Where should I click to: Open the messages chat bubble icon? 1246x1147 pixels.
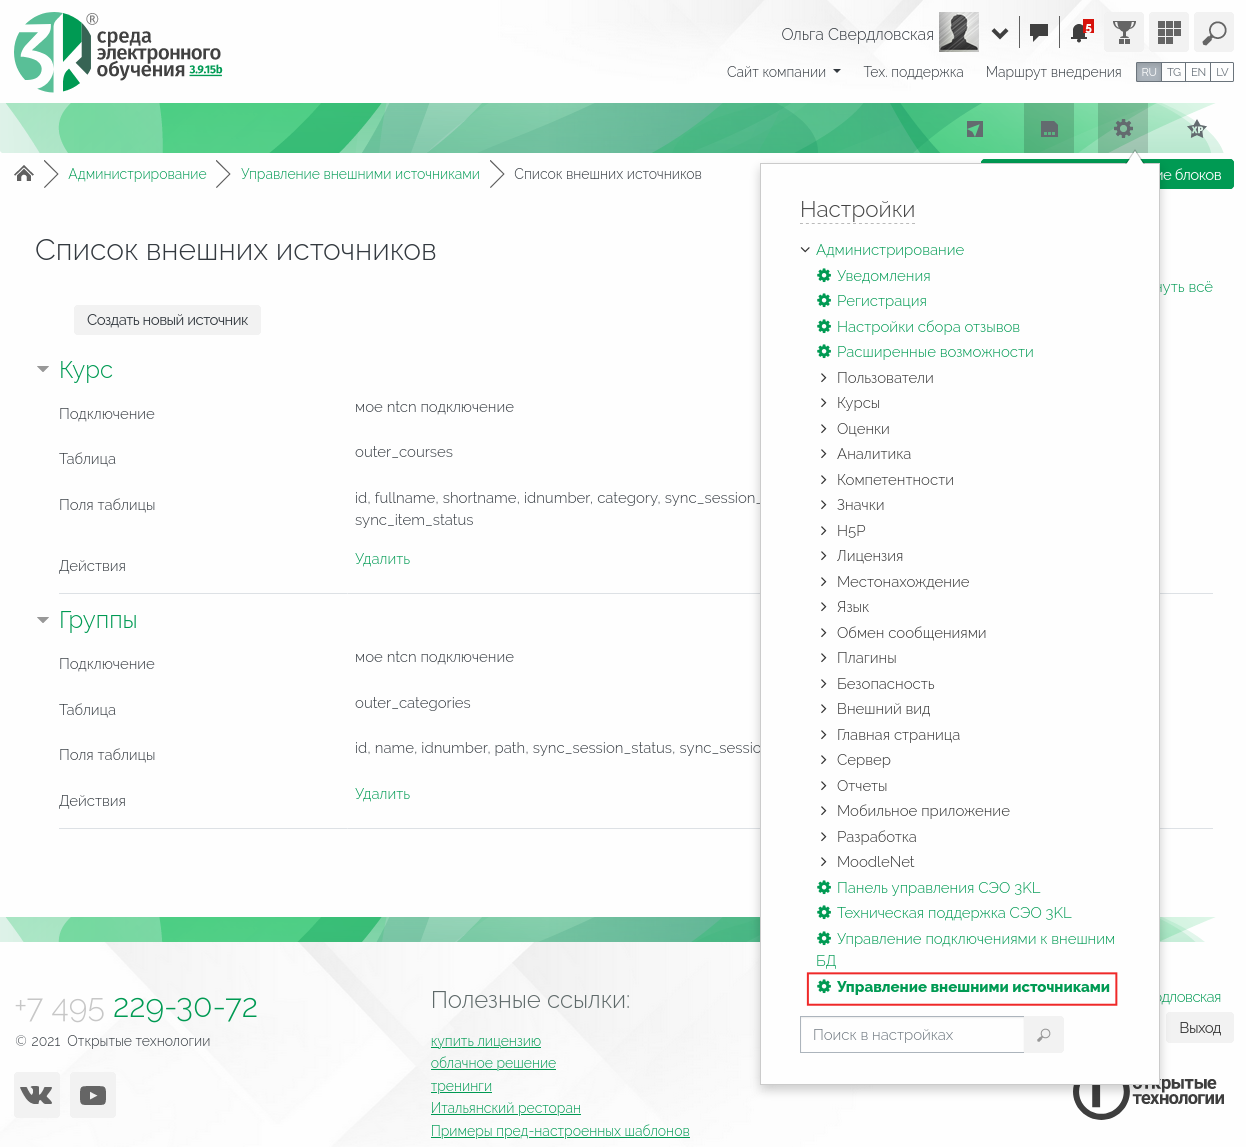point(1039,33)
